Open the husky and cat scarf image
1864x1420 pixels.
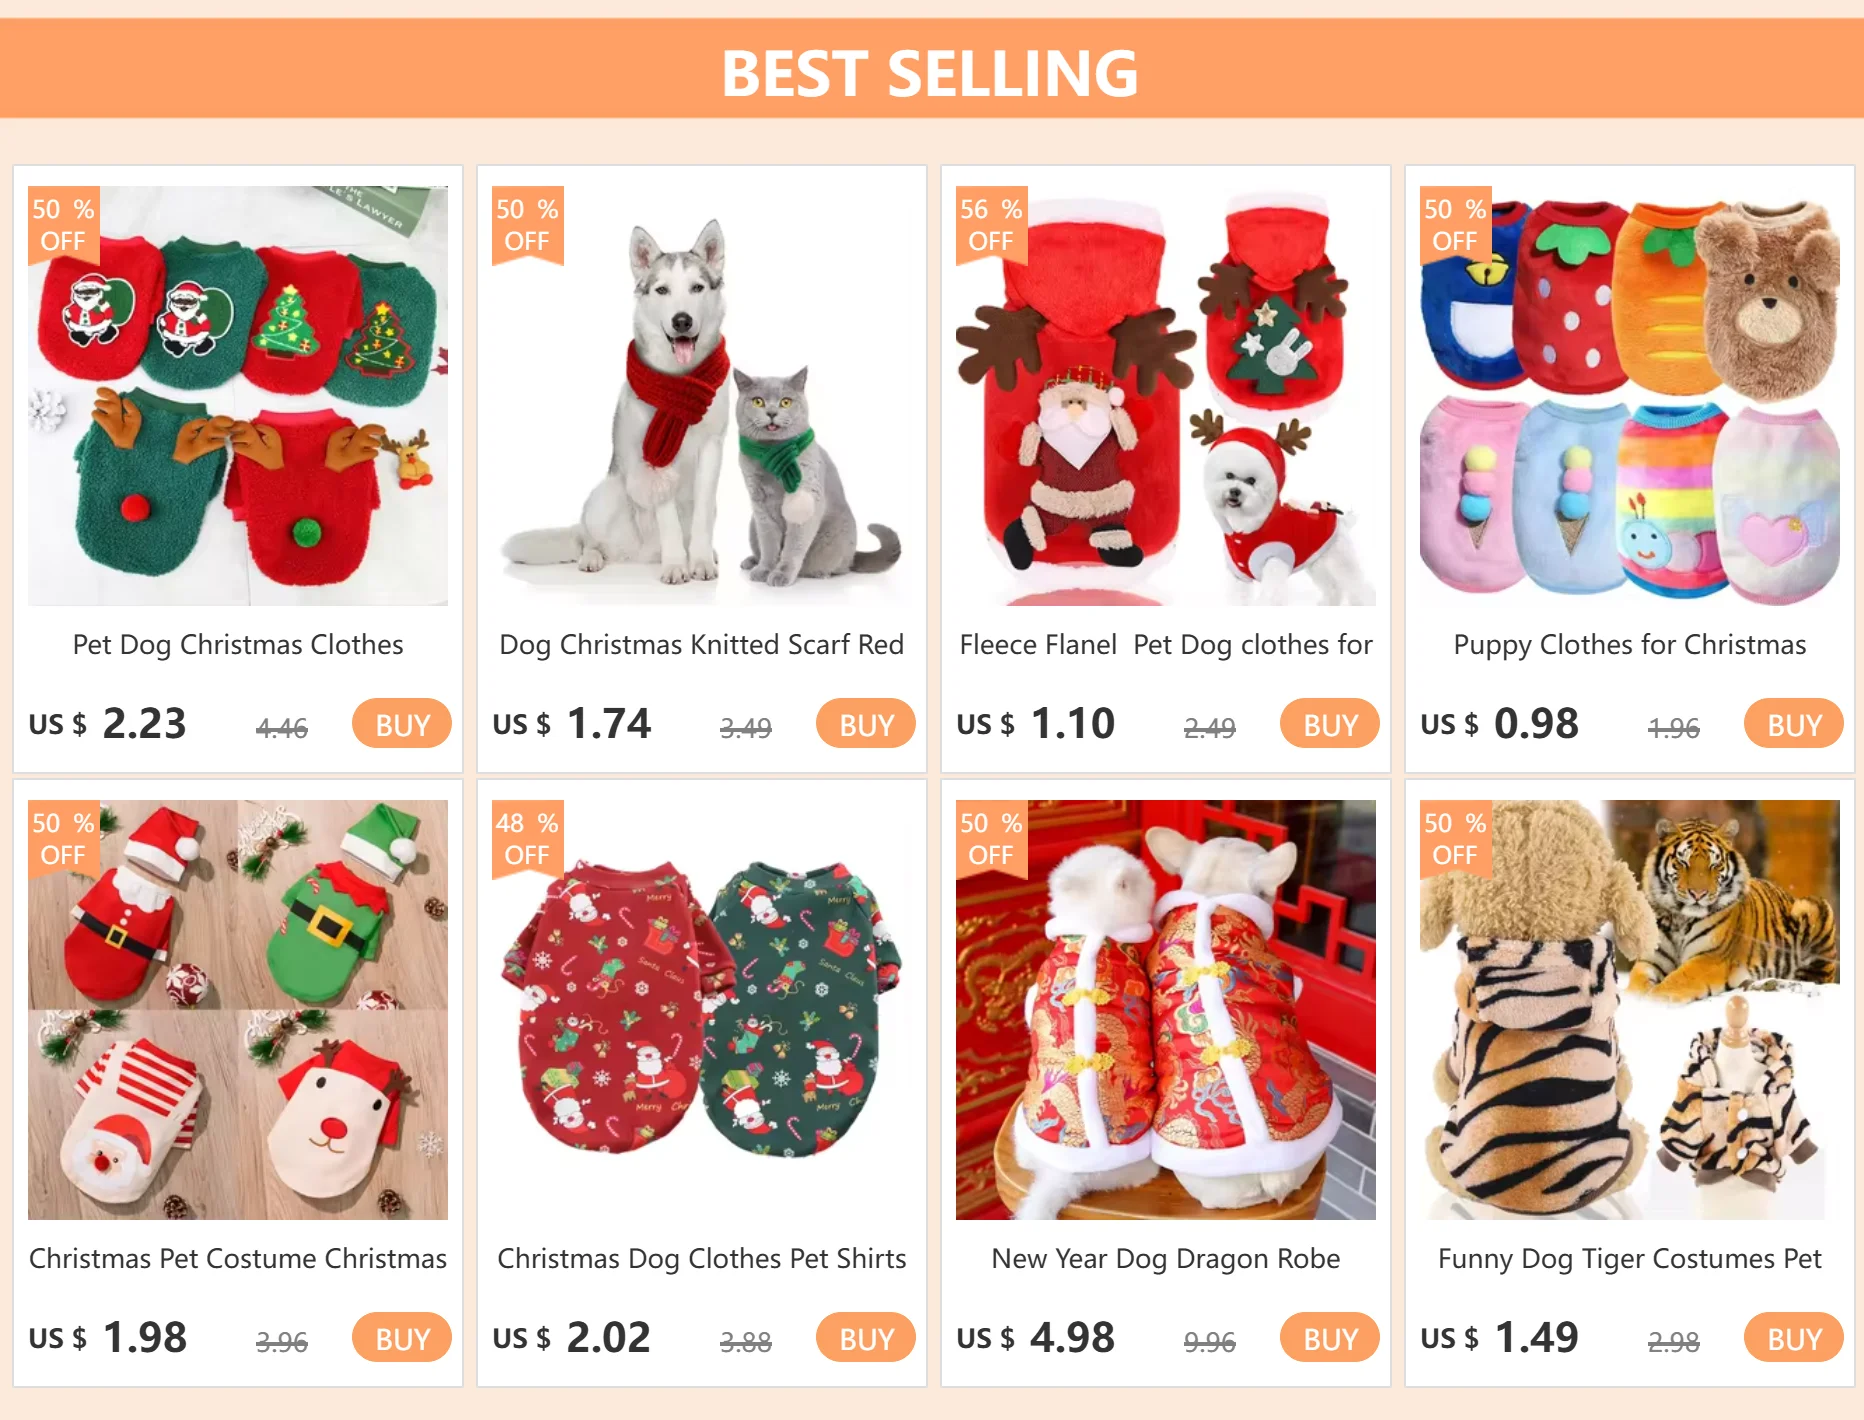(702, 396)
